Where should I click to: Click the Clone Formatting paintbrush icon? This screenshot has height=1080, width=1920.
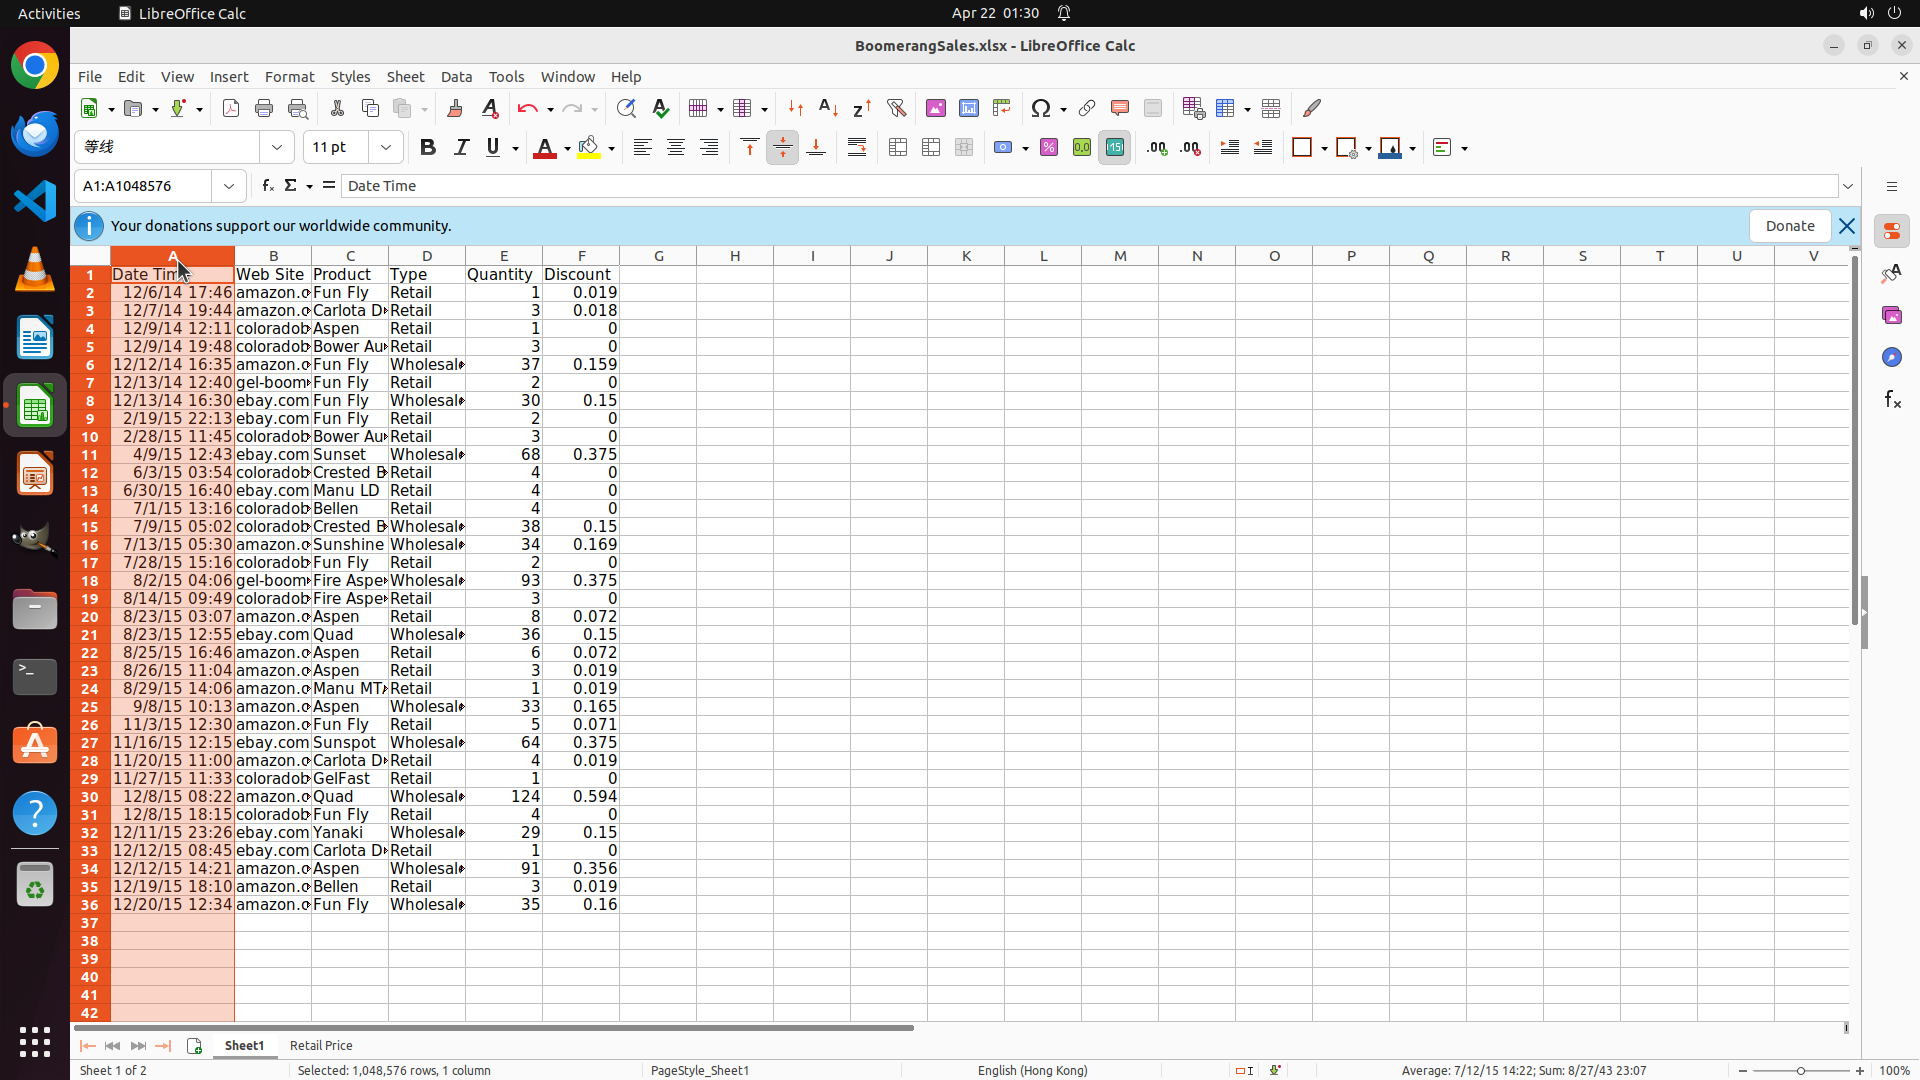click(455, 108)
